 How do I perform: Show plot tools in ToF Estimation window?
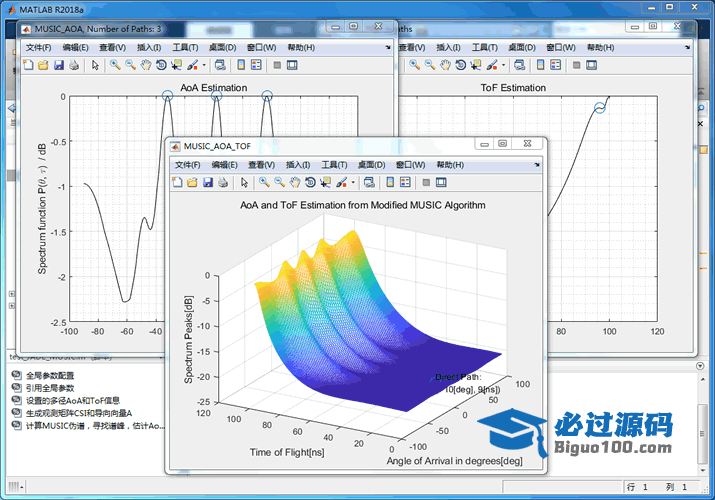click(x=591, y=65)
